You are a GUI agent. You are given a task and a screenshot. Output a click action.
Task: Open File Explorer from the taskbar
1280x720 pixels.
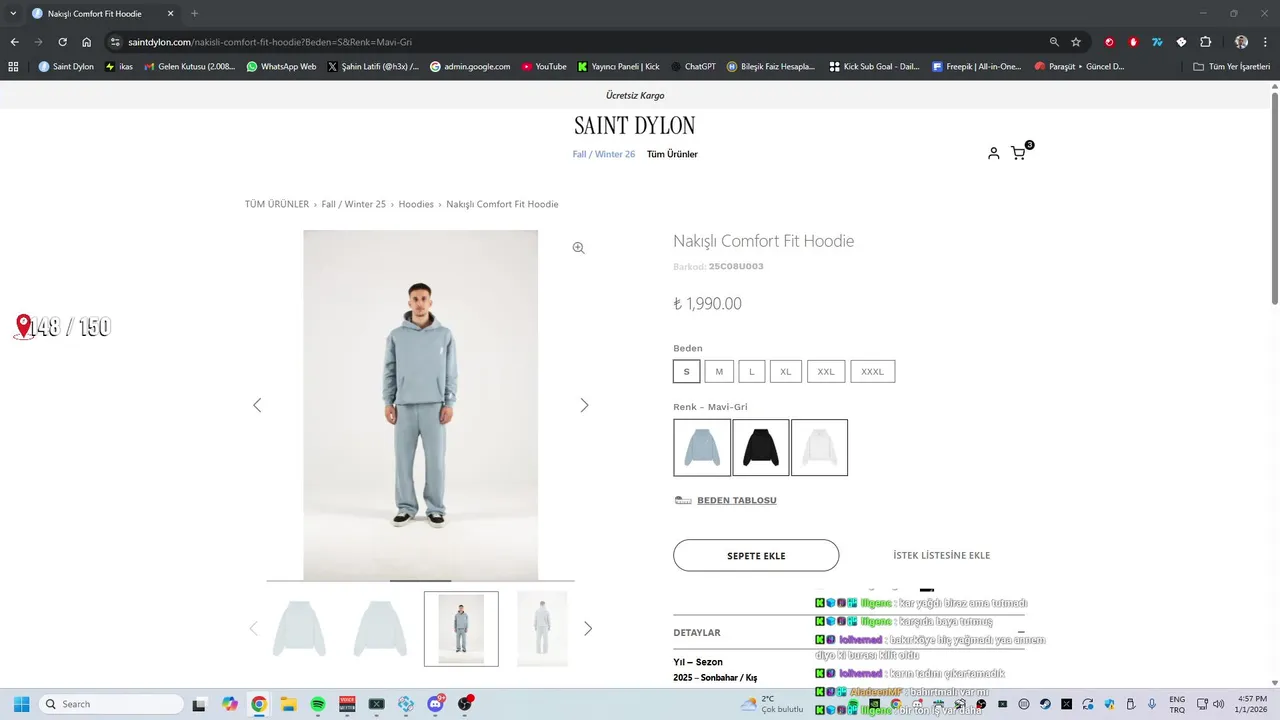(288, 704)
